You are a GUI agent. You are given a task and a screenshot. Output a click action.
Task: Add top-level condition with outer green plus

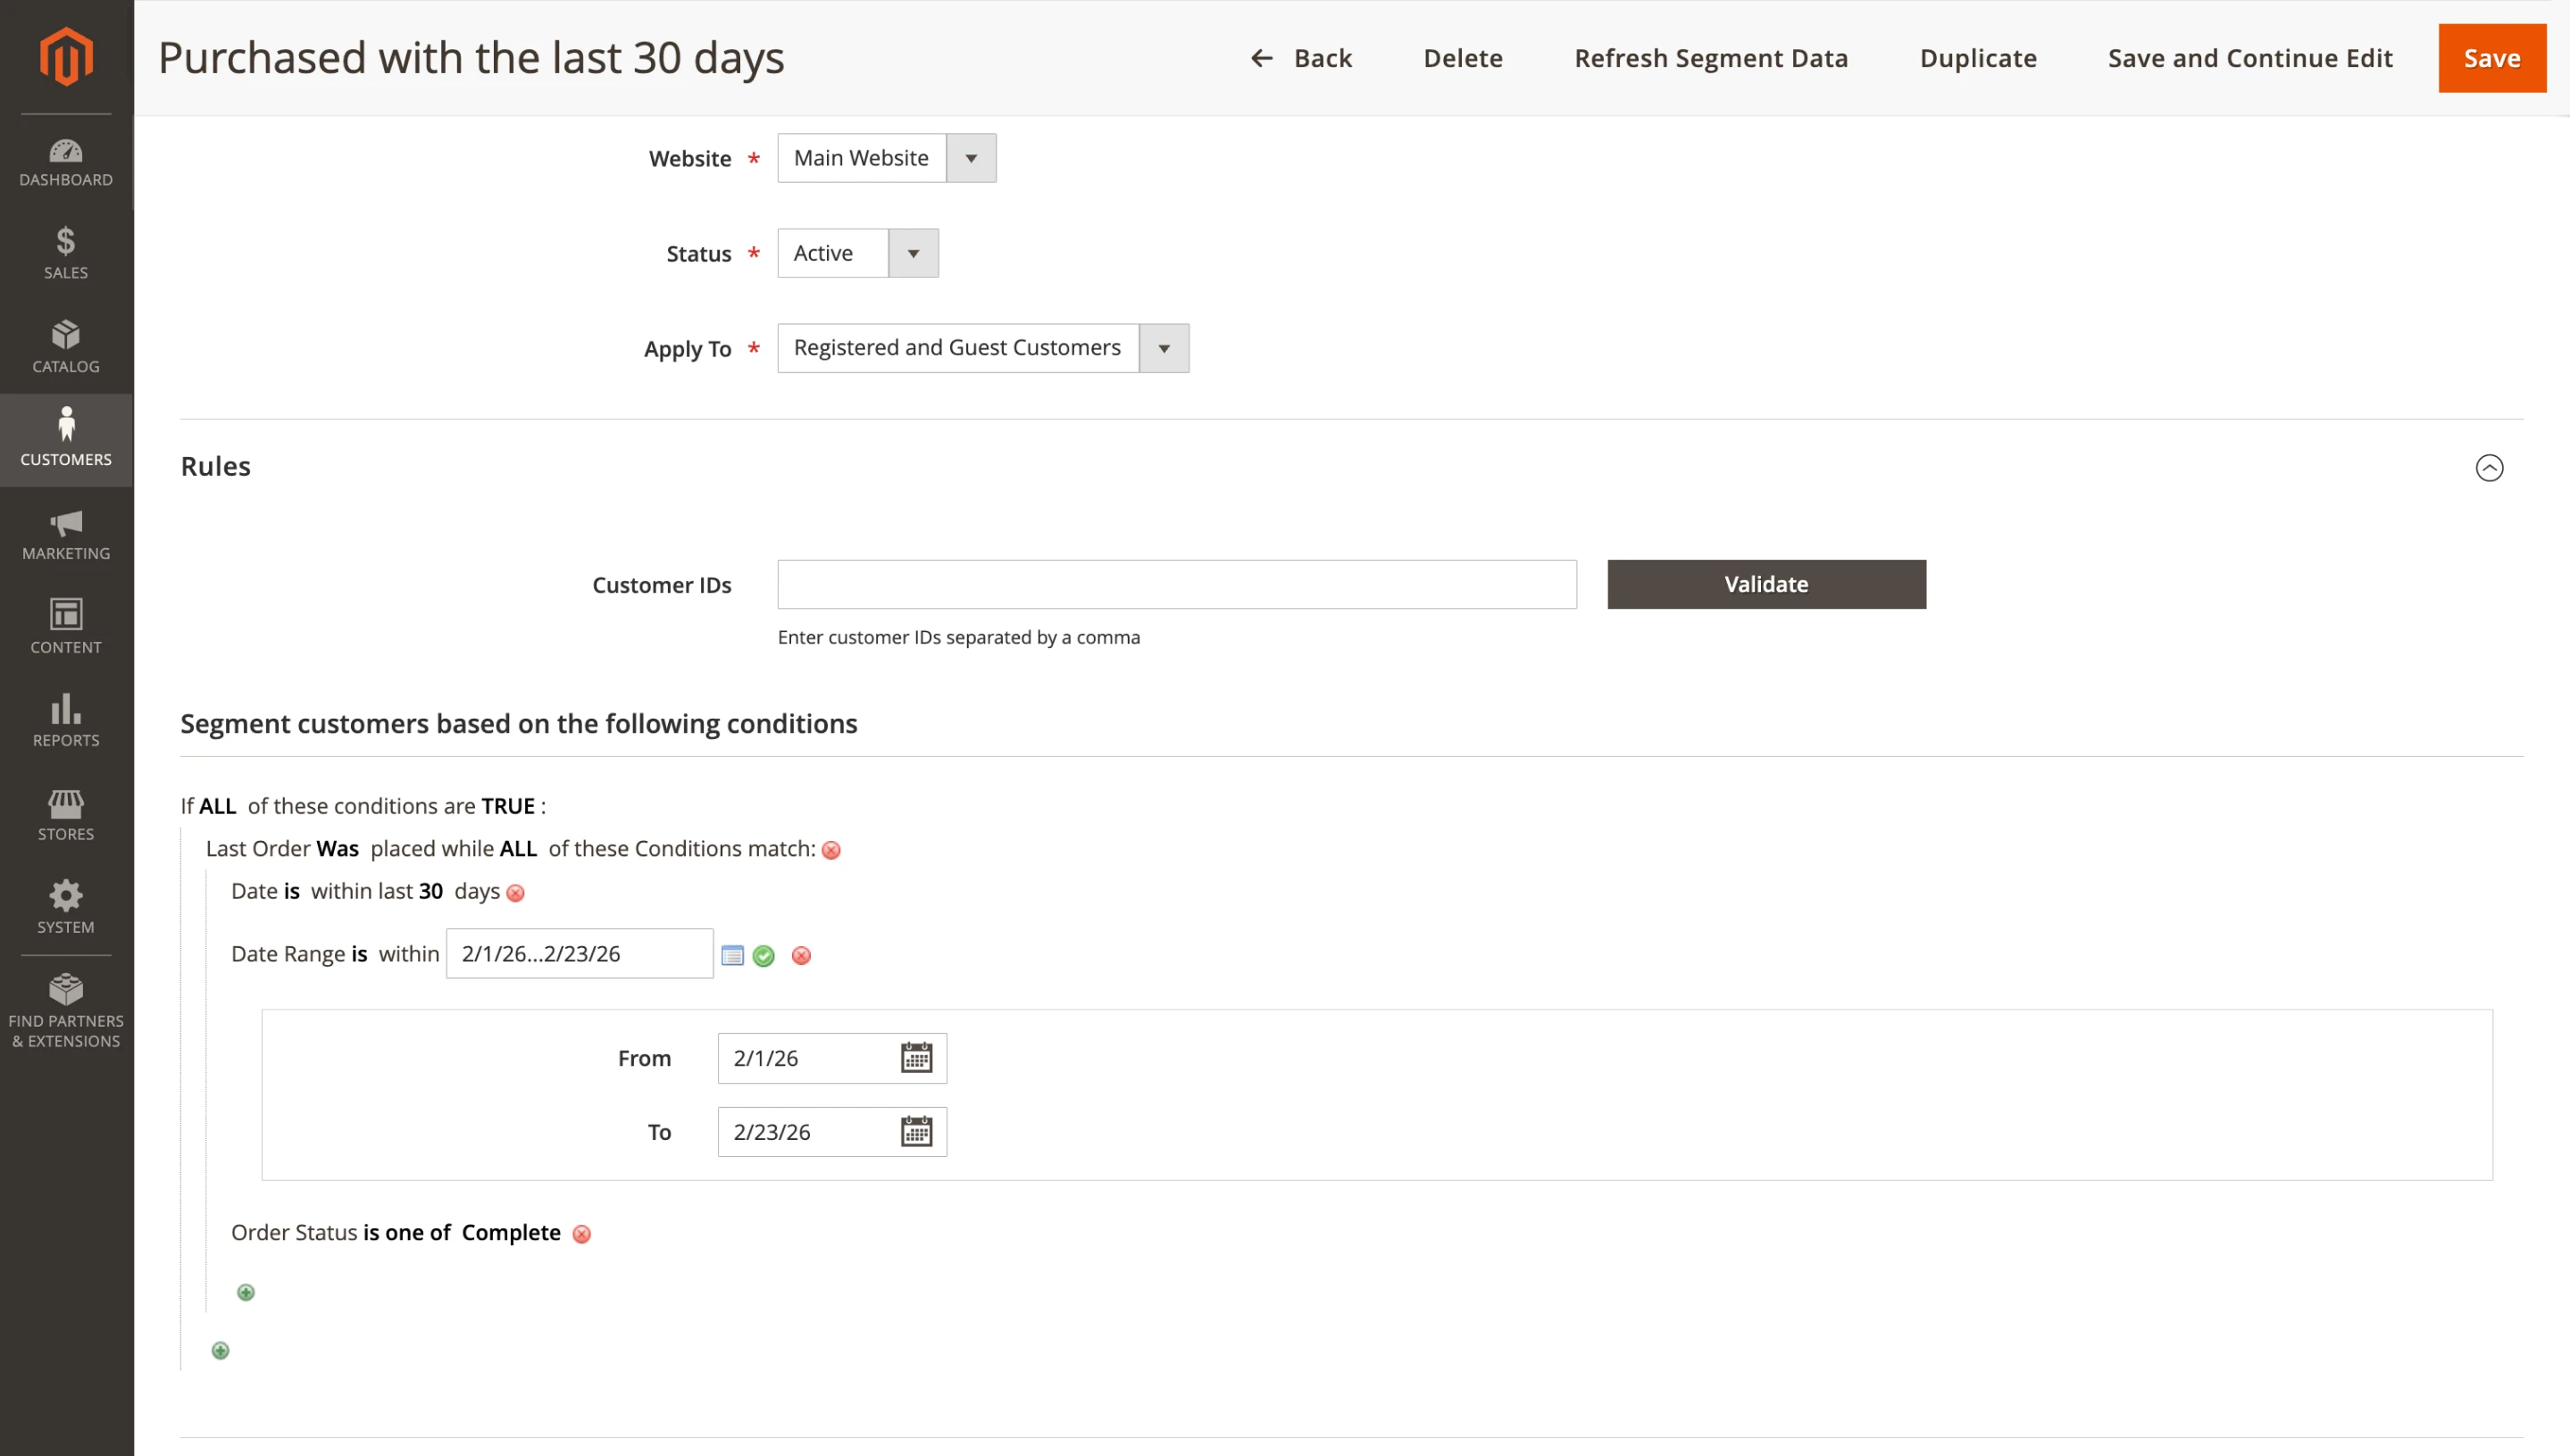(x=221, y=1351)
